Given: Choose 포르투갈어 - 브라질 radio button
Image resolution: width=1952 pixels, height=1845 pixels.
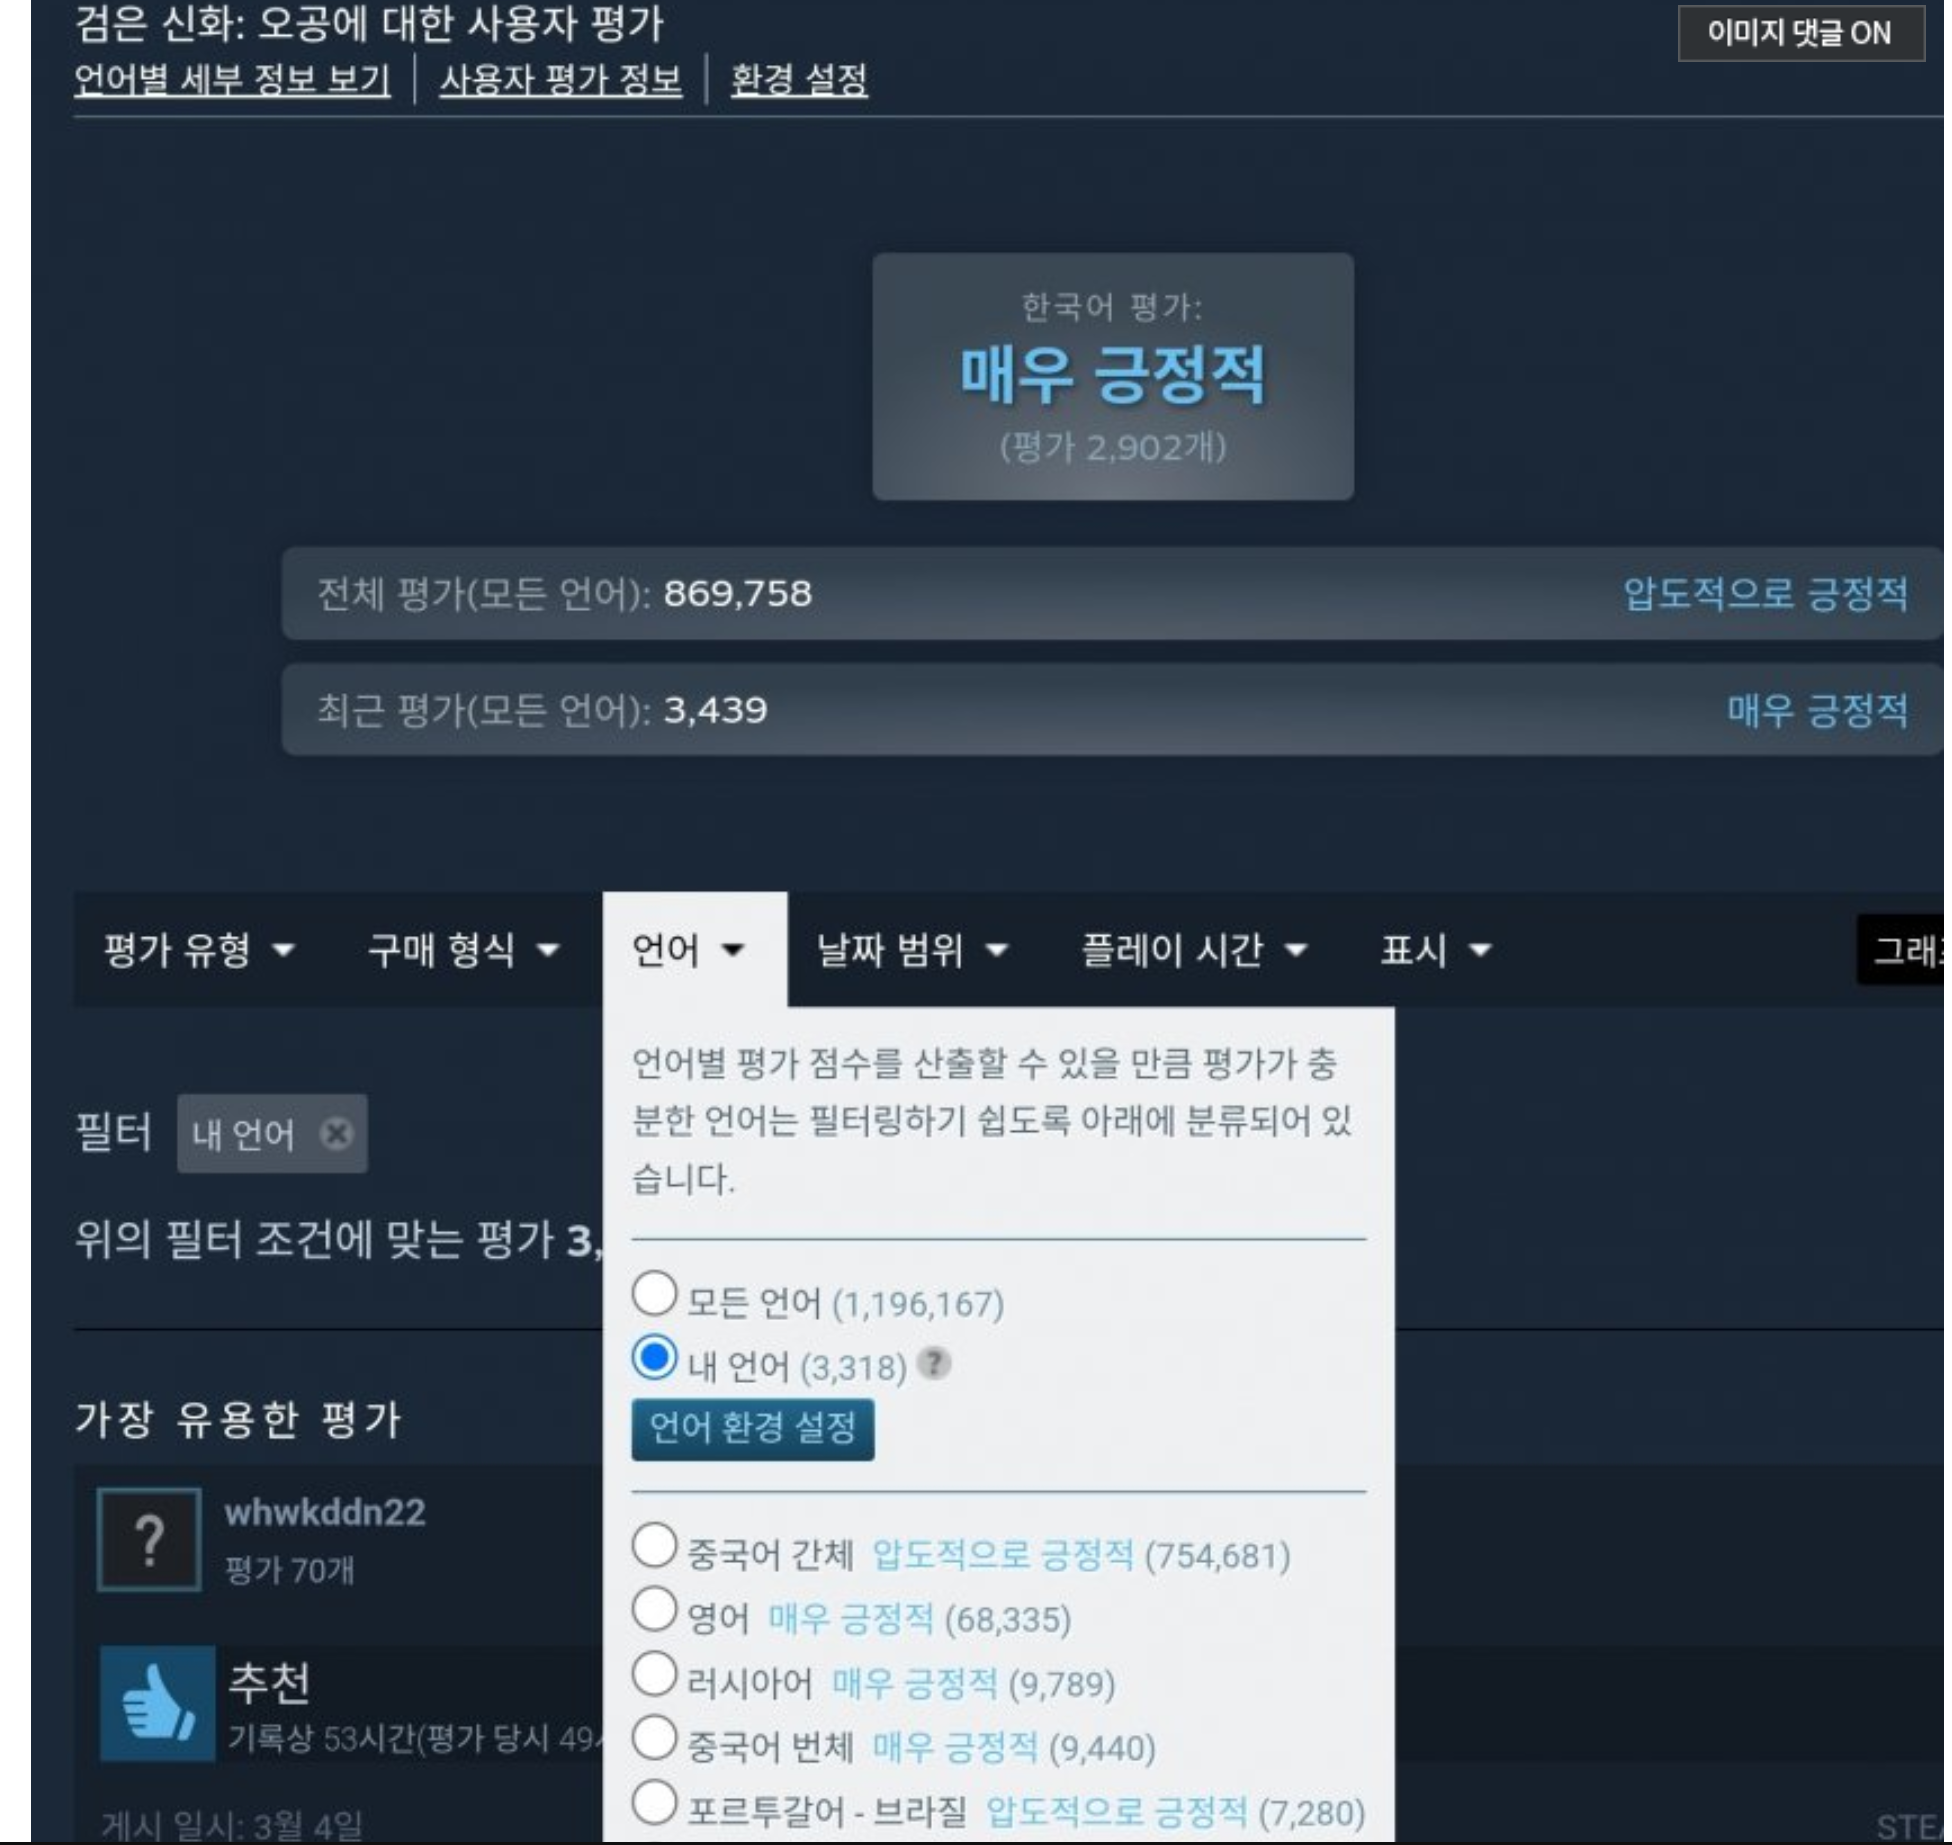Looking at the screenshot, I should click(x=654, y=1802).
